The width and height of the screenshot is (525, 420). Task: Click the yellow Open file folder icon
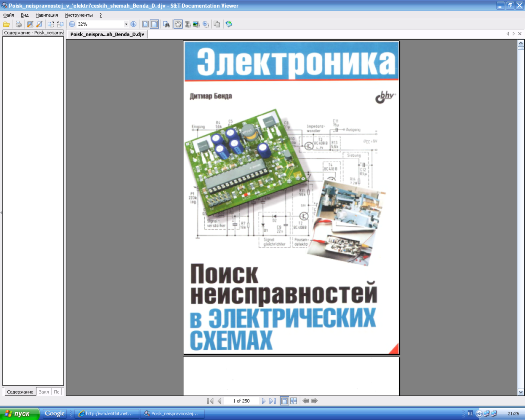pos(6,24)
